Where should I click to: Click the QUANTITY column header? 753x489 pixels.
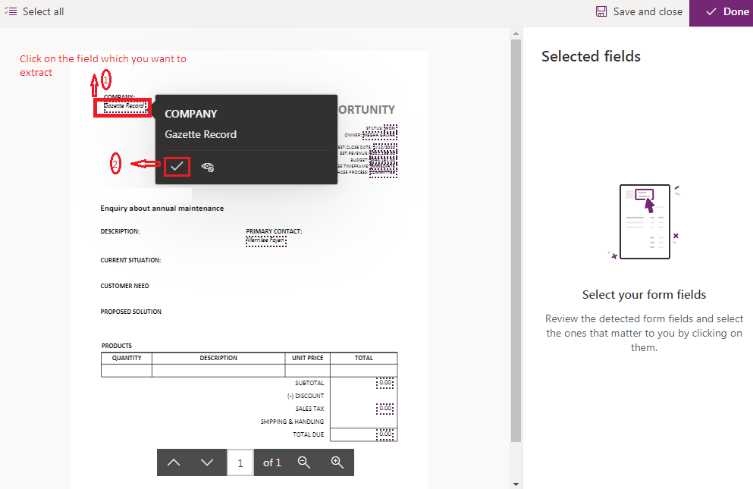127,358
